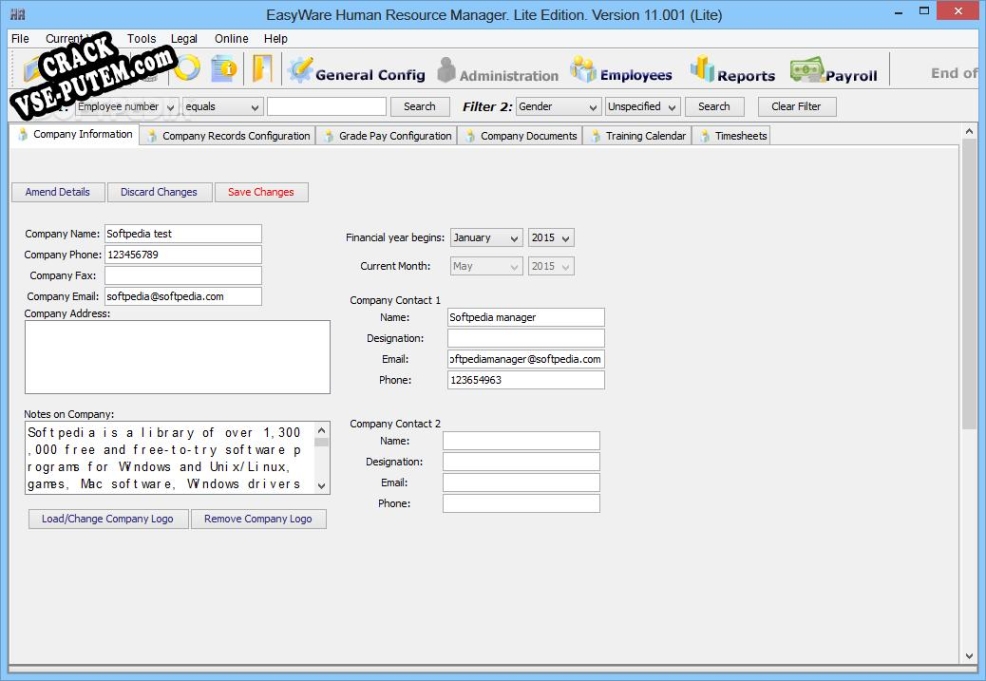Click Remove Company Logo button

point(258,519)
